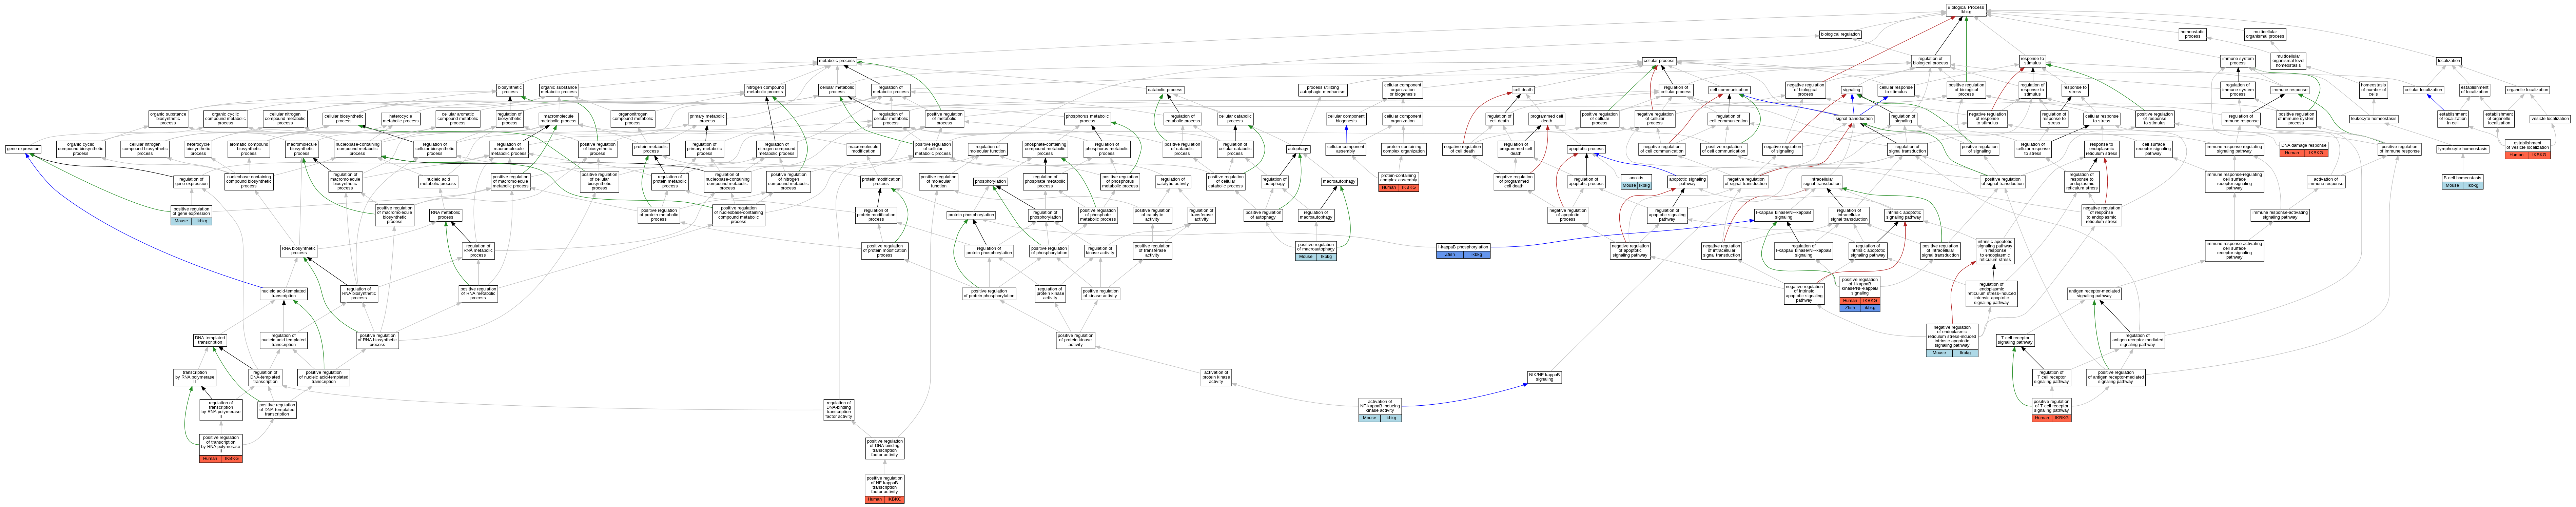Select the 'cellular component biogenesis' node
Viewport: 2576px width, 507px height.
[x=1346, y=119]
